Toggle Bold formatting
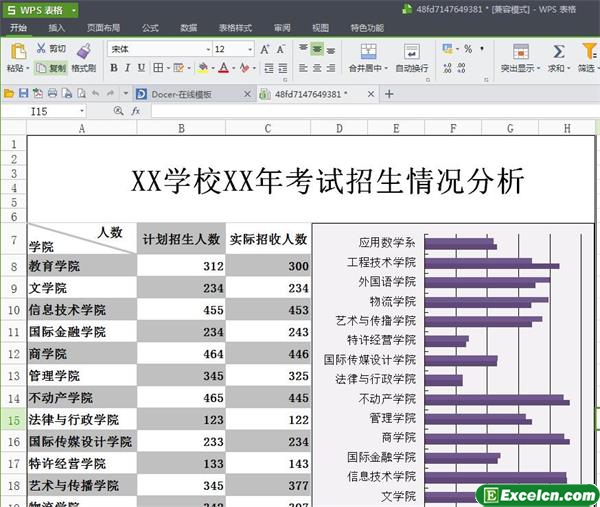The width and height of the screenshot is (600, 507). [114, 68]
